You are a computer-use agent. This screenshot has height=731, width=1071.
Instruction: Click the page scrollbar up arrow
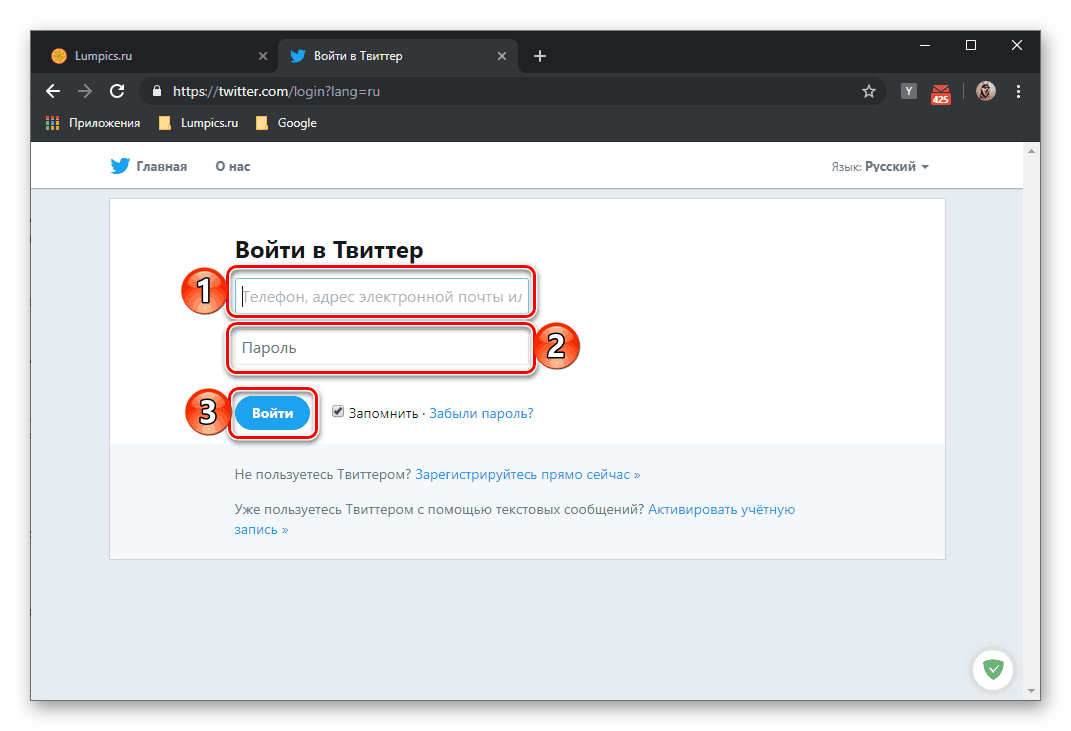(1031, 151)
